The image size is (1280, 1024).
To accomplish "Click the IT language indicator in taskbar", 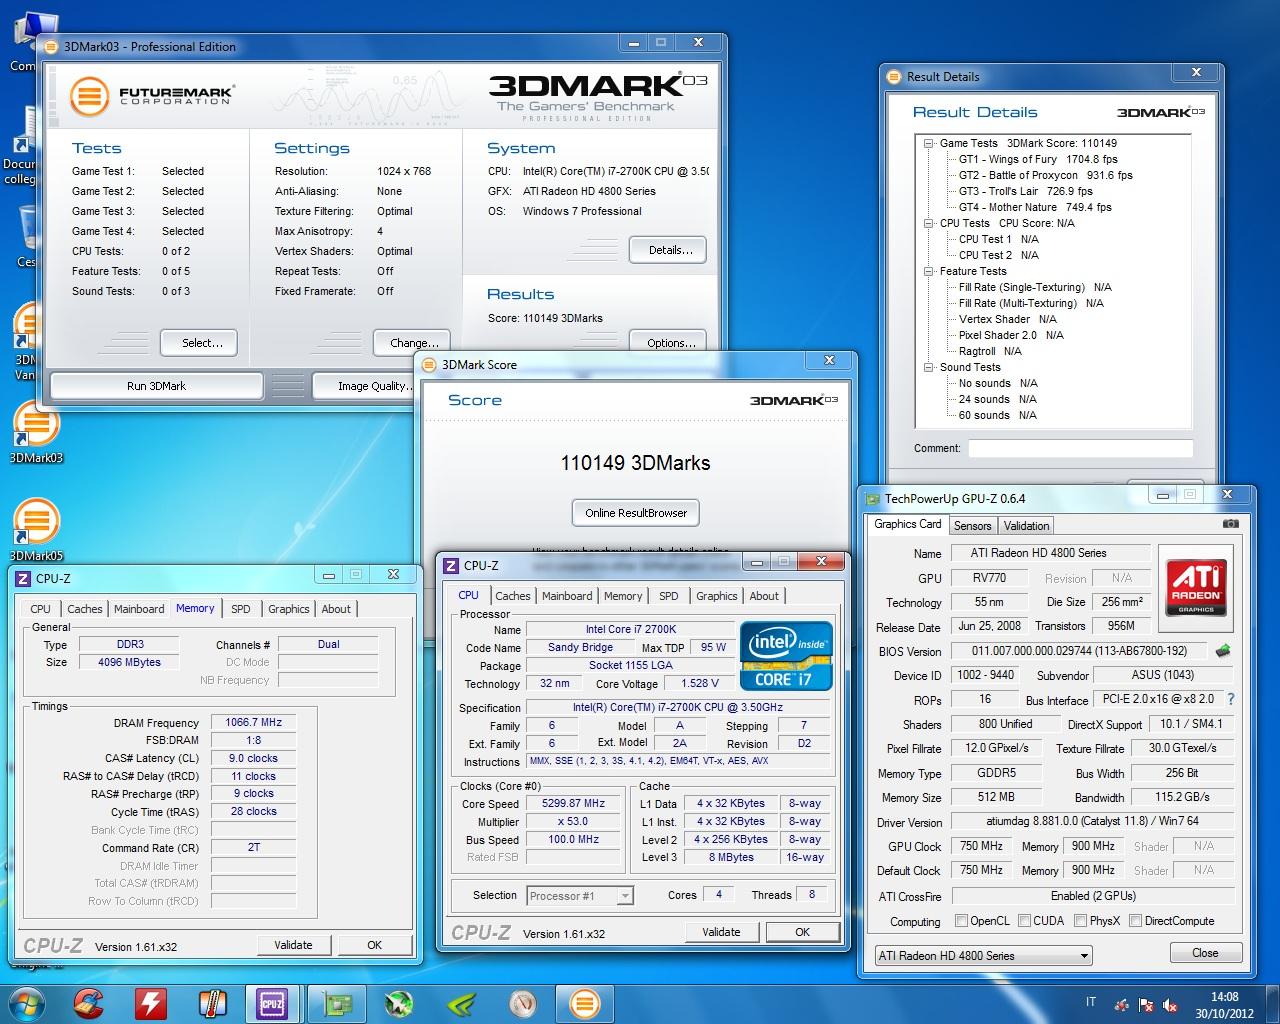I will point(1090,1002).
